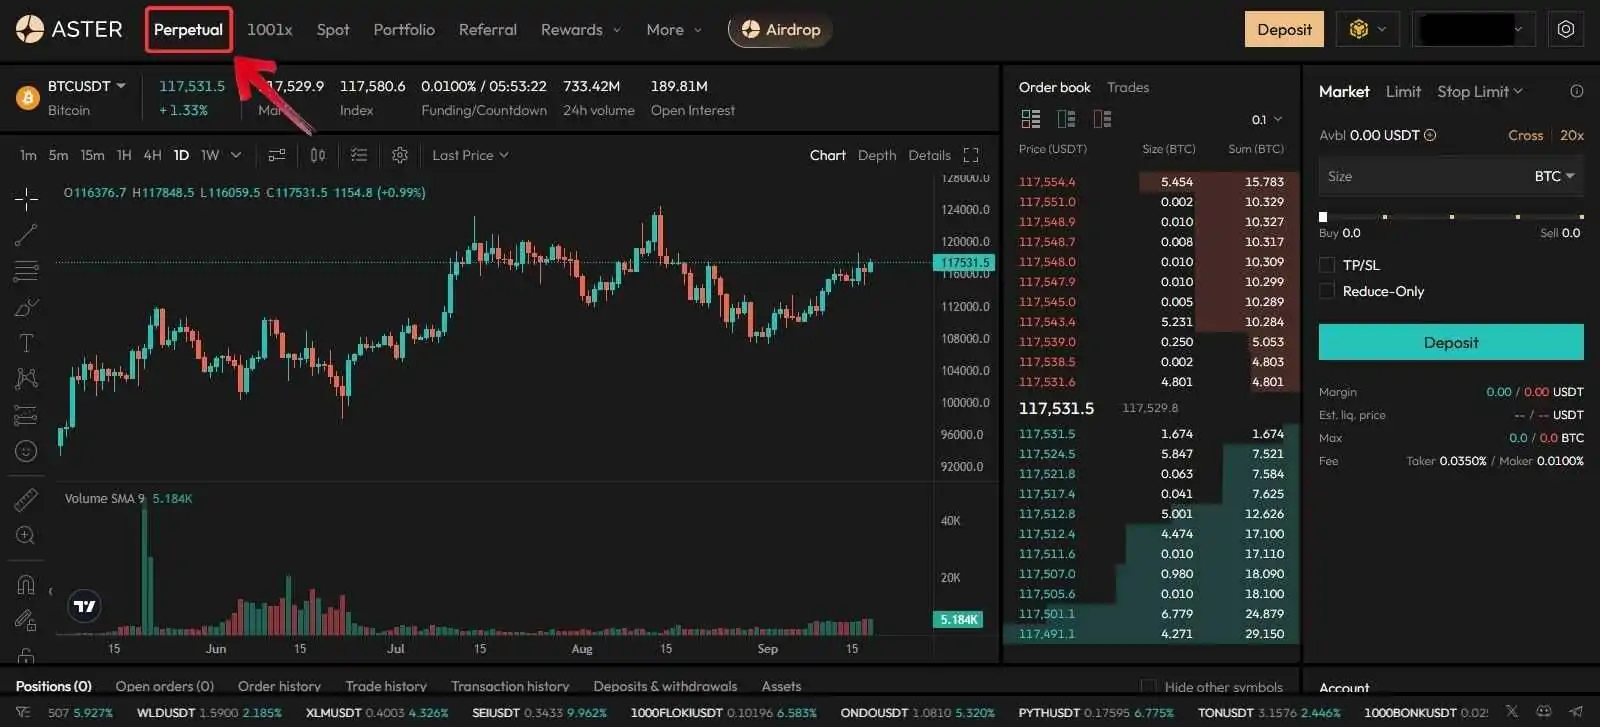This screenshot has height=727, width=1600.
Task: Toggle the magnet mode icon
Action: click(26, 584)
